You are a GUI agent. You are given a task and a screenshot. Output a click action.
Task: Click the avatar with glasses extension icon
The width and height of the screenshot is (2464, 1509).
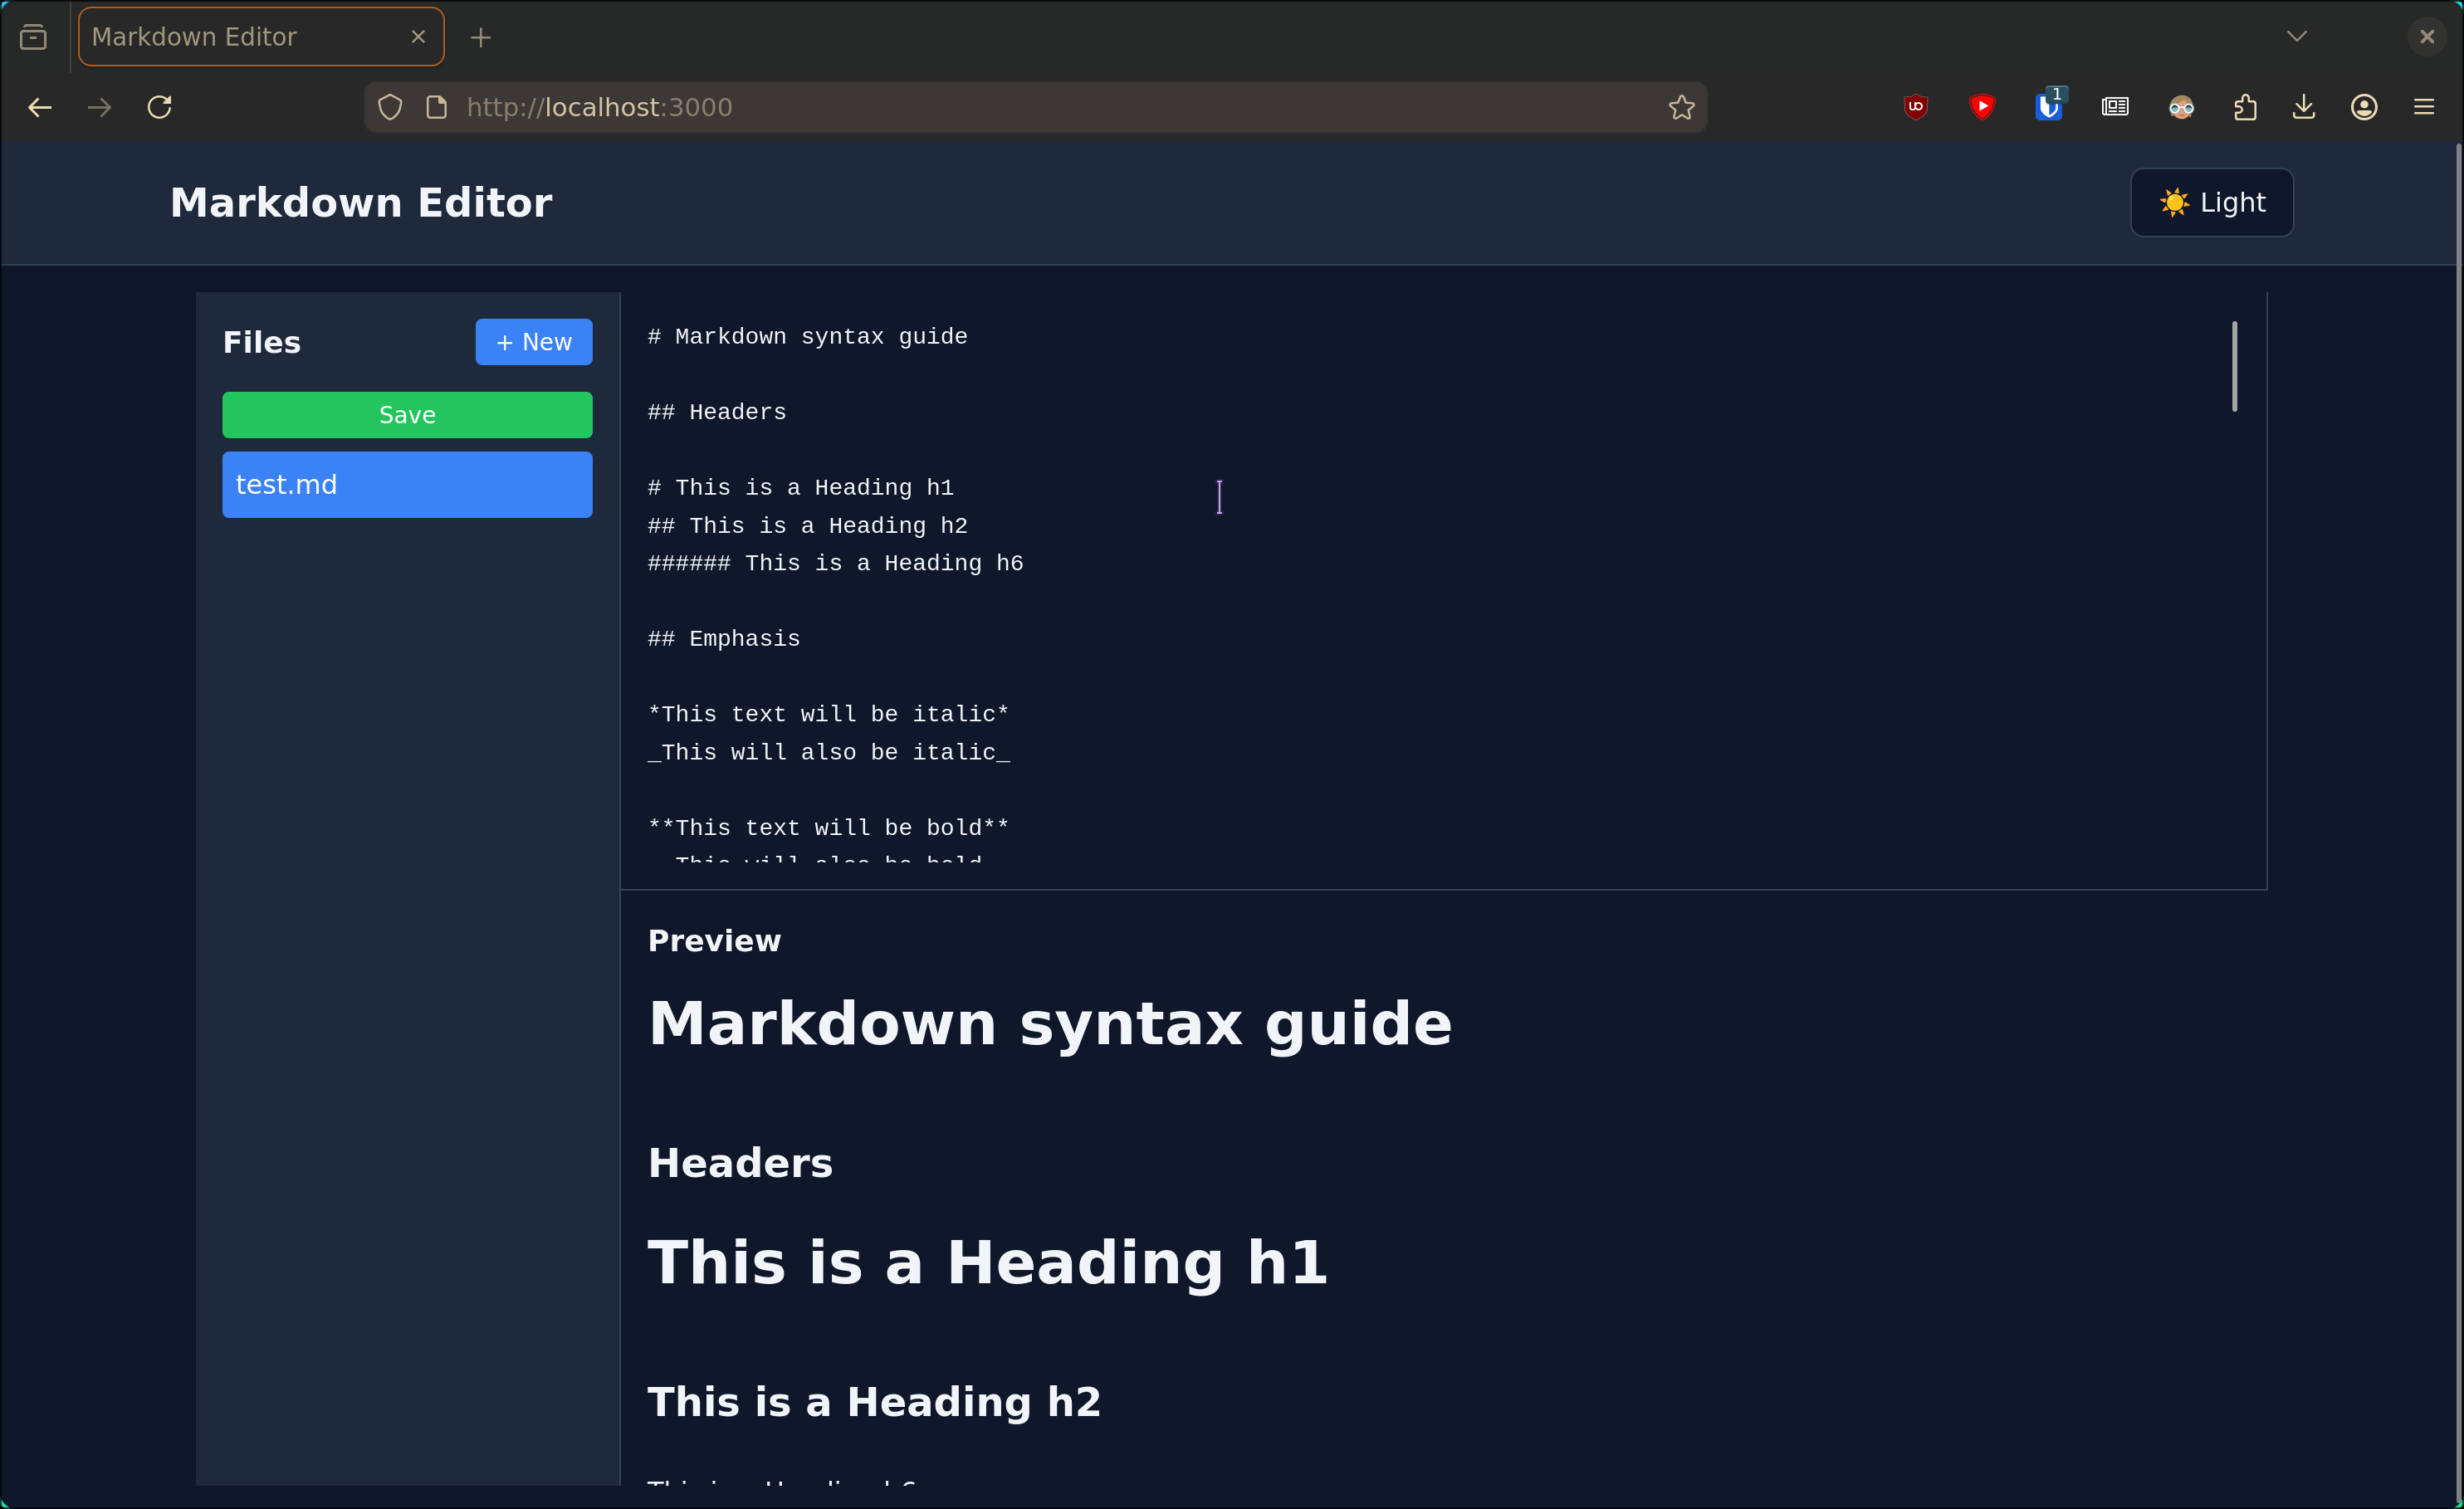point(2181,107)
